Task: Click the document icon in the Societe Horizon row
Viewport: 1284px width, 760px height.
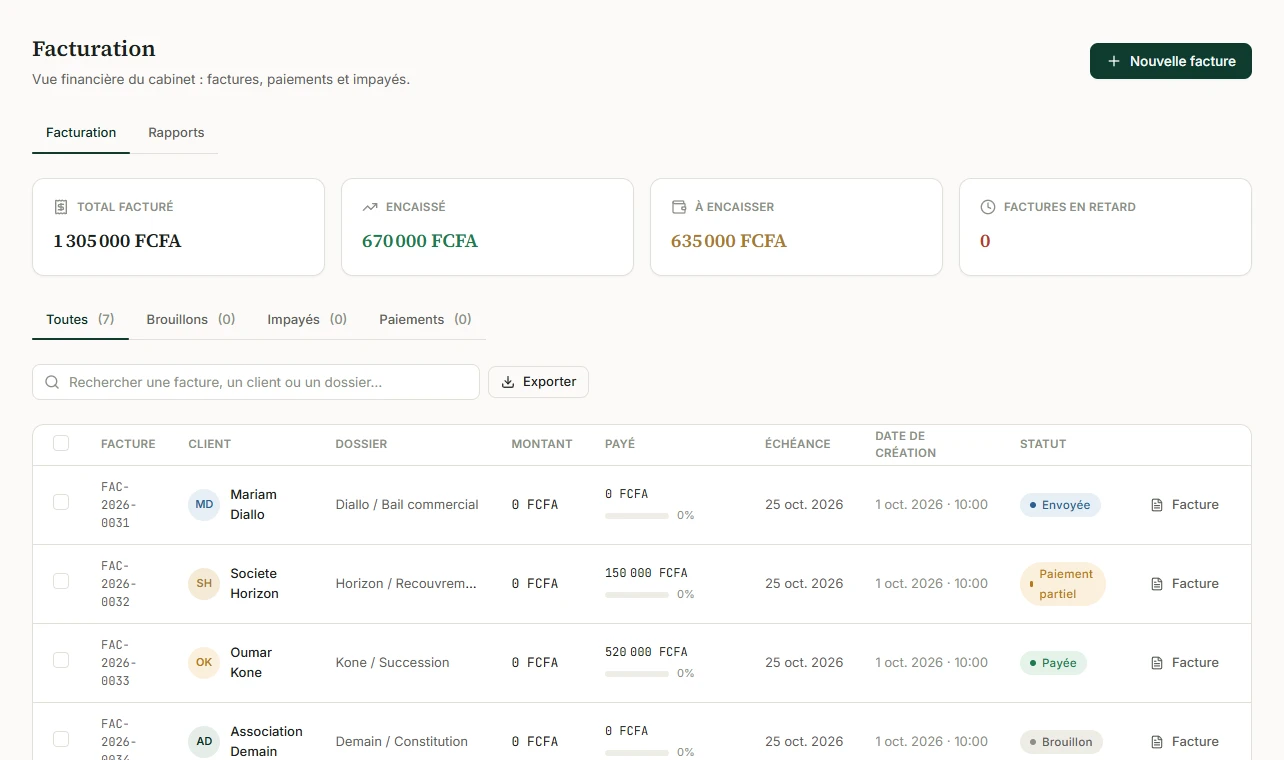Action: pos(1157,584)
